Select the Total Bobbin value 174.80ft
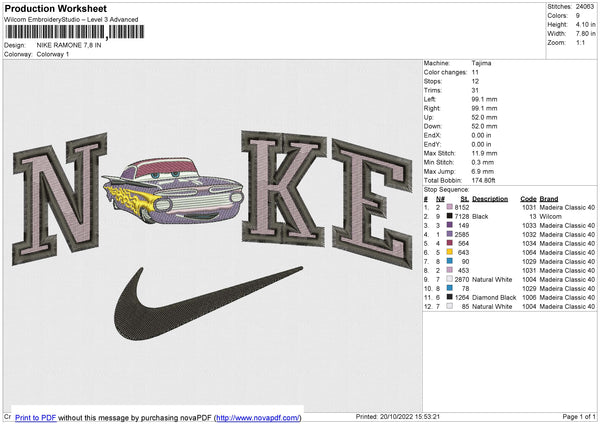The width and height of the screenshot is (600, 424). (483, 180)
